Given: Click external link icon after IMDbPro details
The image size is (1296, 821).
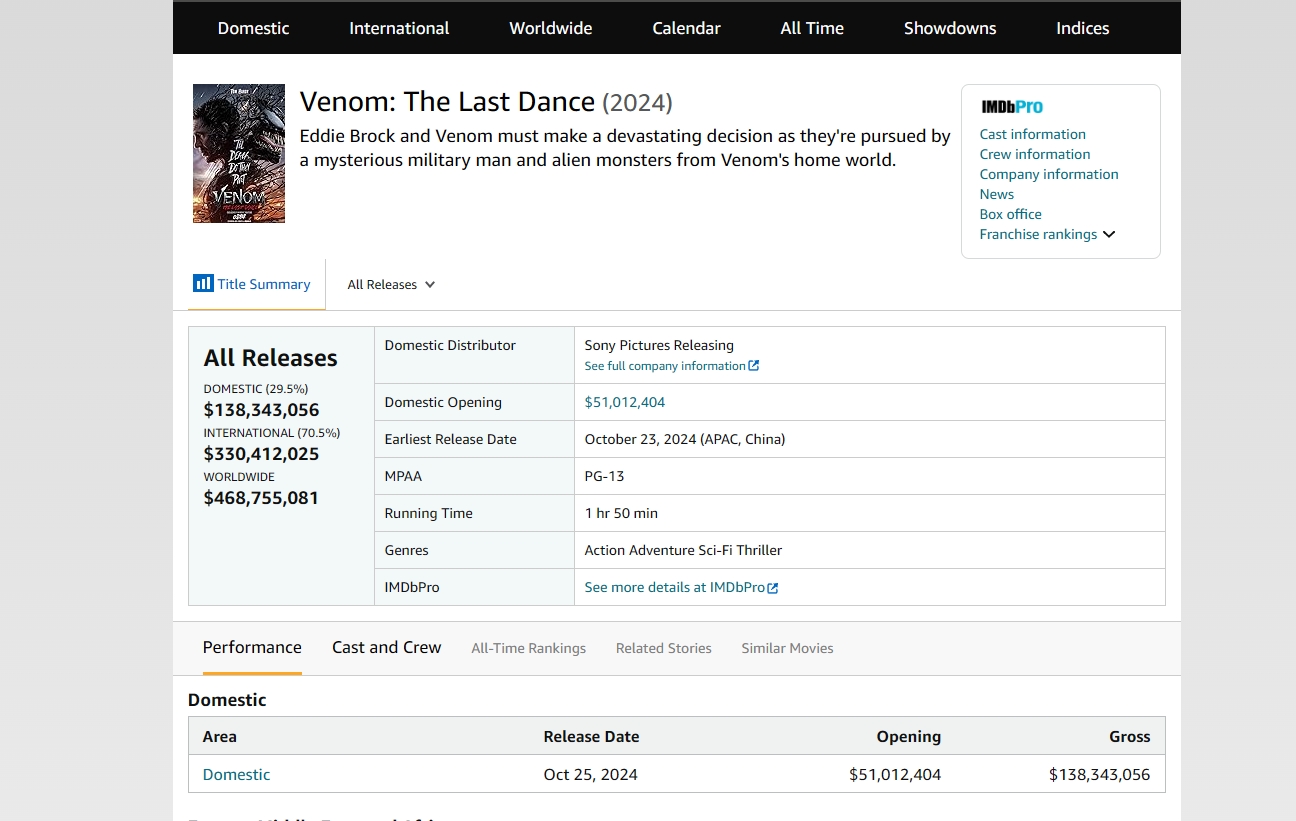Looking at the screenshot, I should point(773,588).
